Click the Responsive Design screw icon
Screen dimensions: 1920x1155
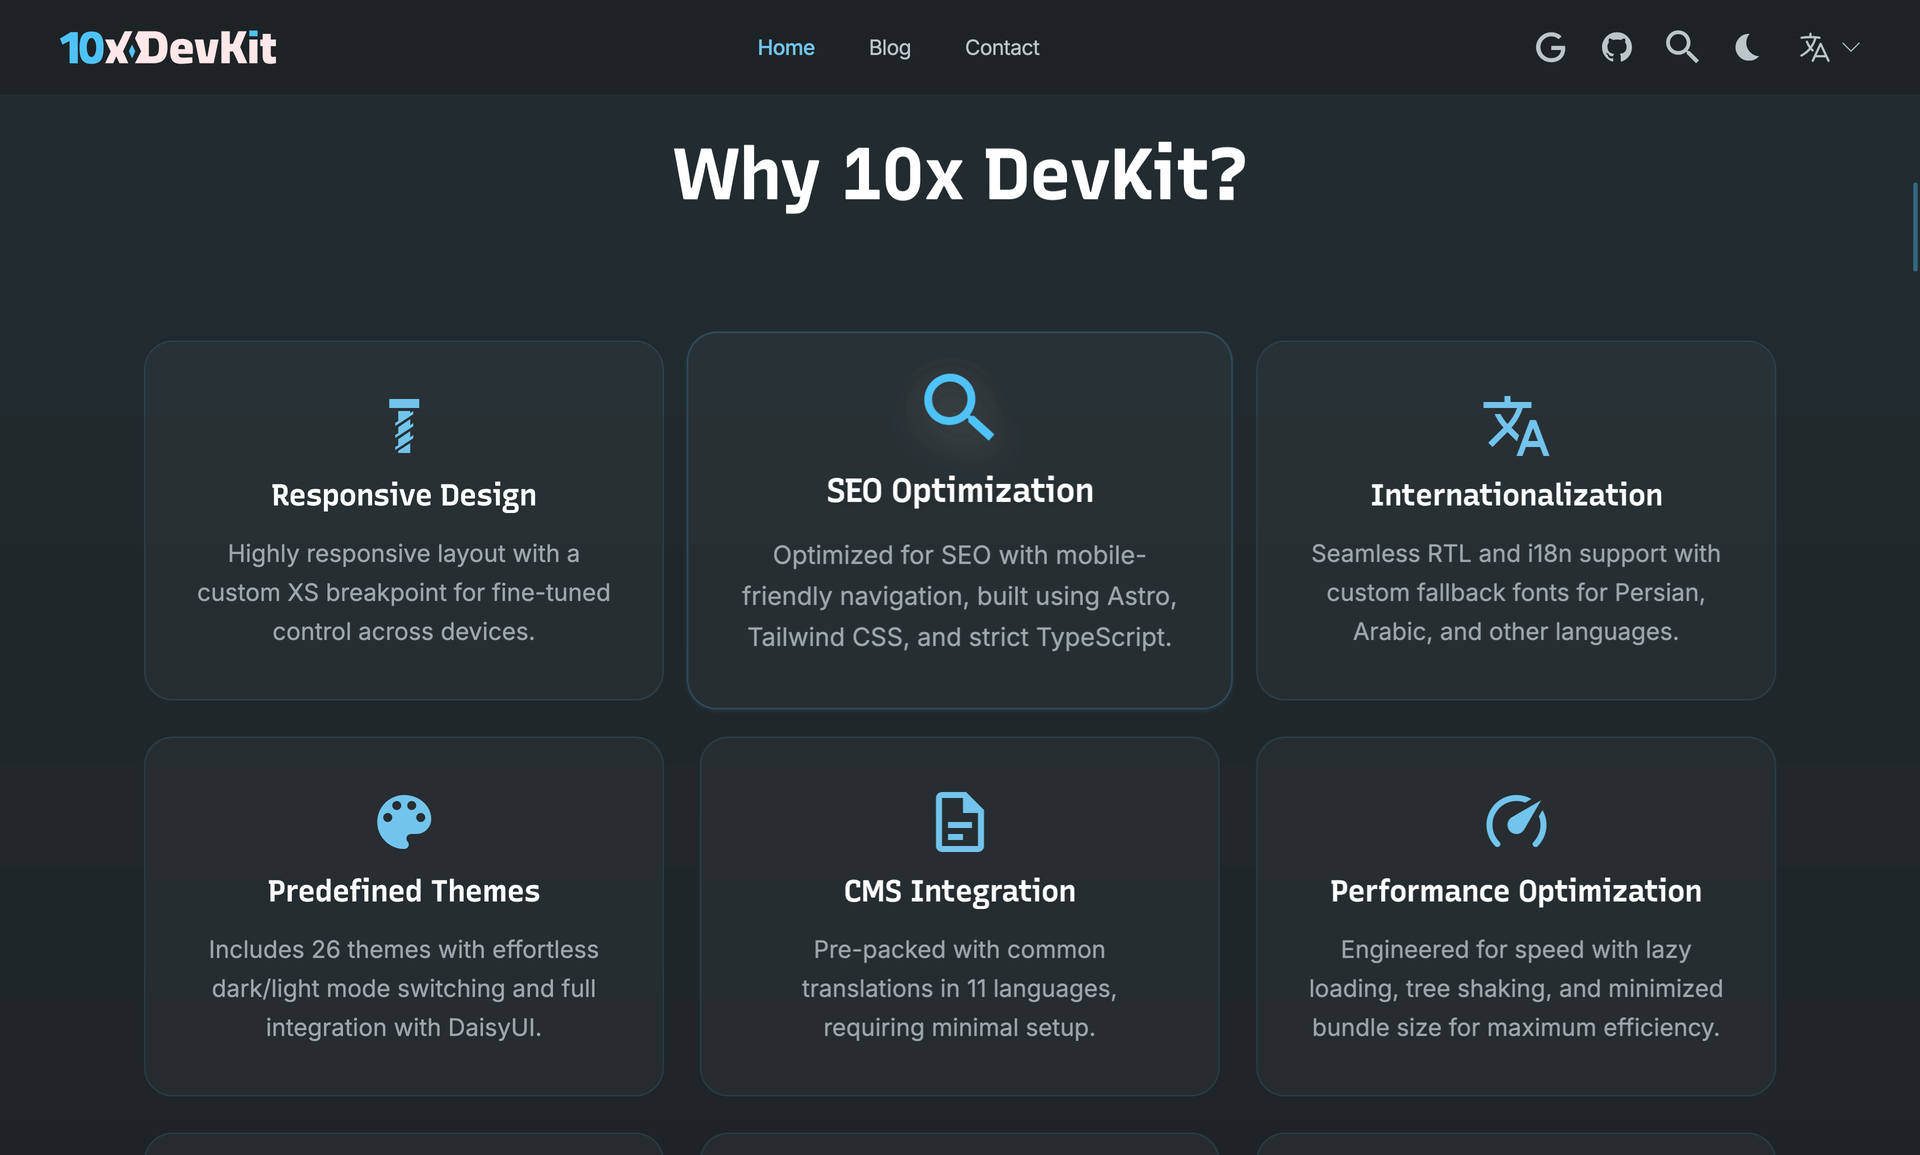click(404, 426)
